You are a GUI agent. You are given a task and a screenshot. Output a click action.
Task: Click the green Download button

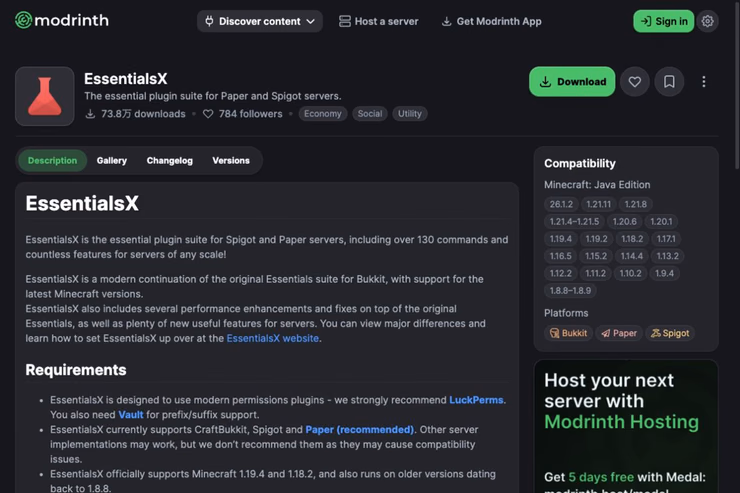[x=572, y=82]
